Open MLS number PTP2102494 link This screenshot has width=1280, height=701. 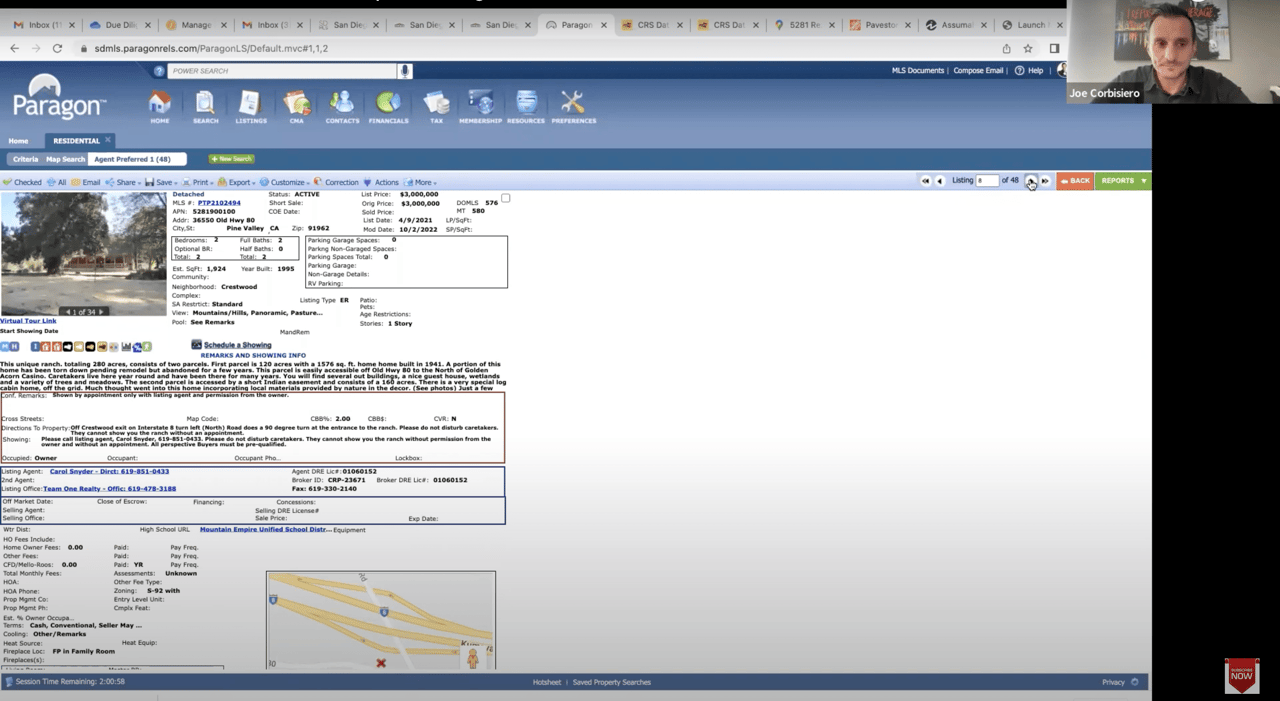[219, 203]
